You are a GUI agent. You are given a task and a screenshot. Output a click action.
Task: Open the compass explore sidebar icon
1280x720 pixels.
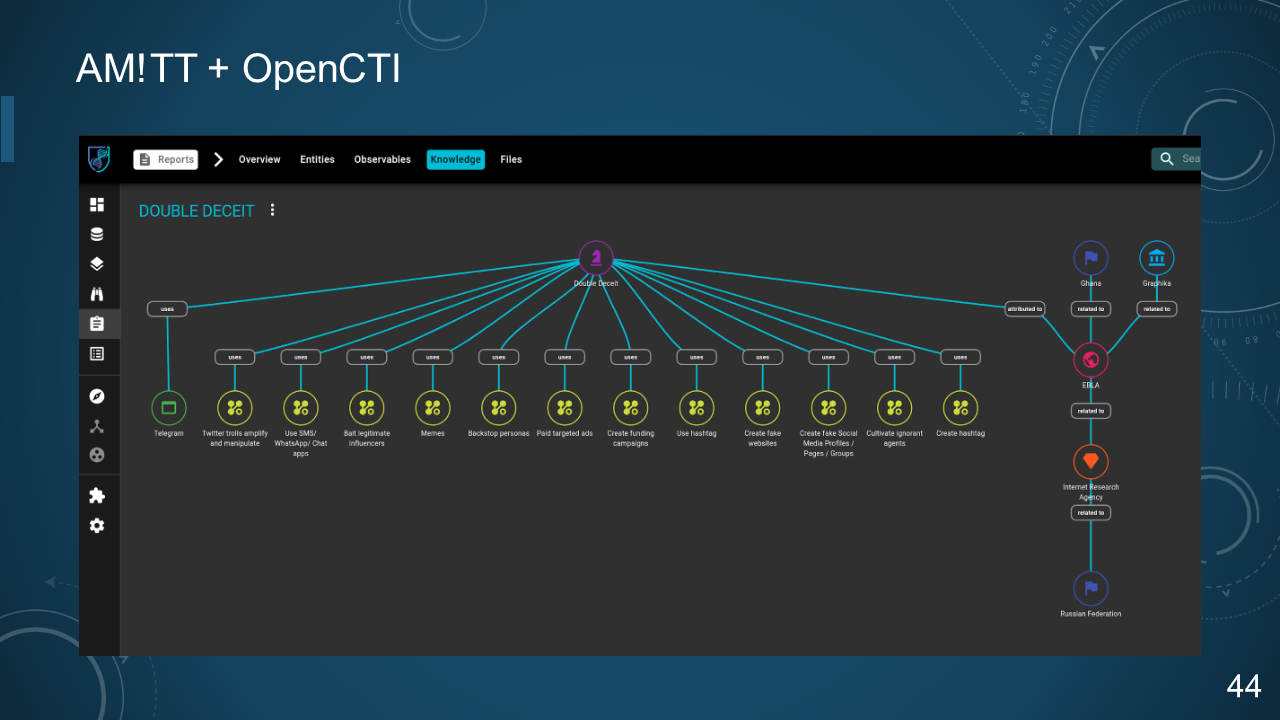(x=97, y=396)
